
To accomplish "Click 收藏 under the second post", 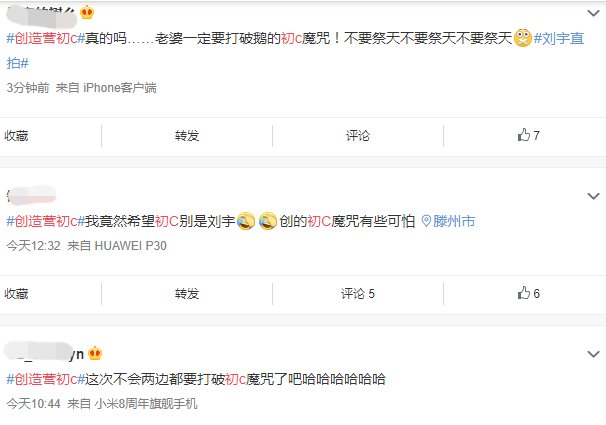I will click(x=16, y=294).
